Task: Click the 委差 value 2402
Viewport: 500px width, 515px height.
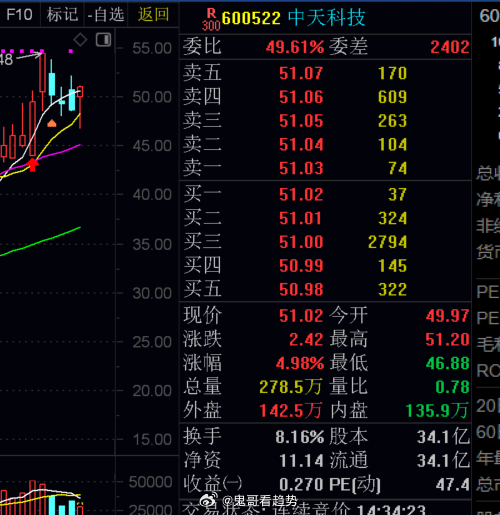Action: (x=450, y=47)
